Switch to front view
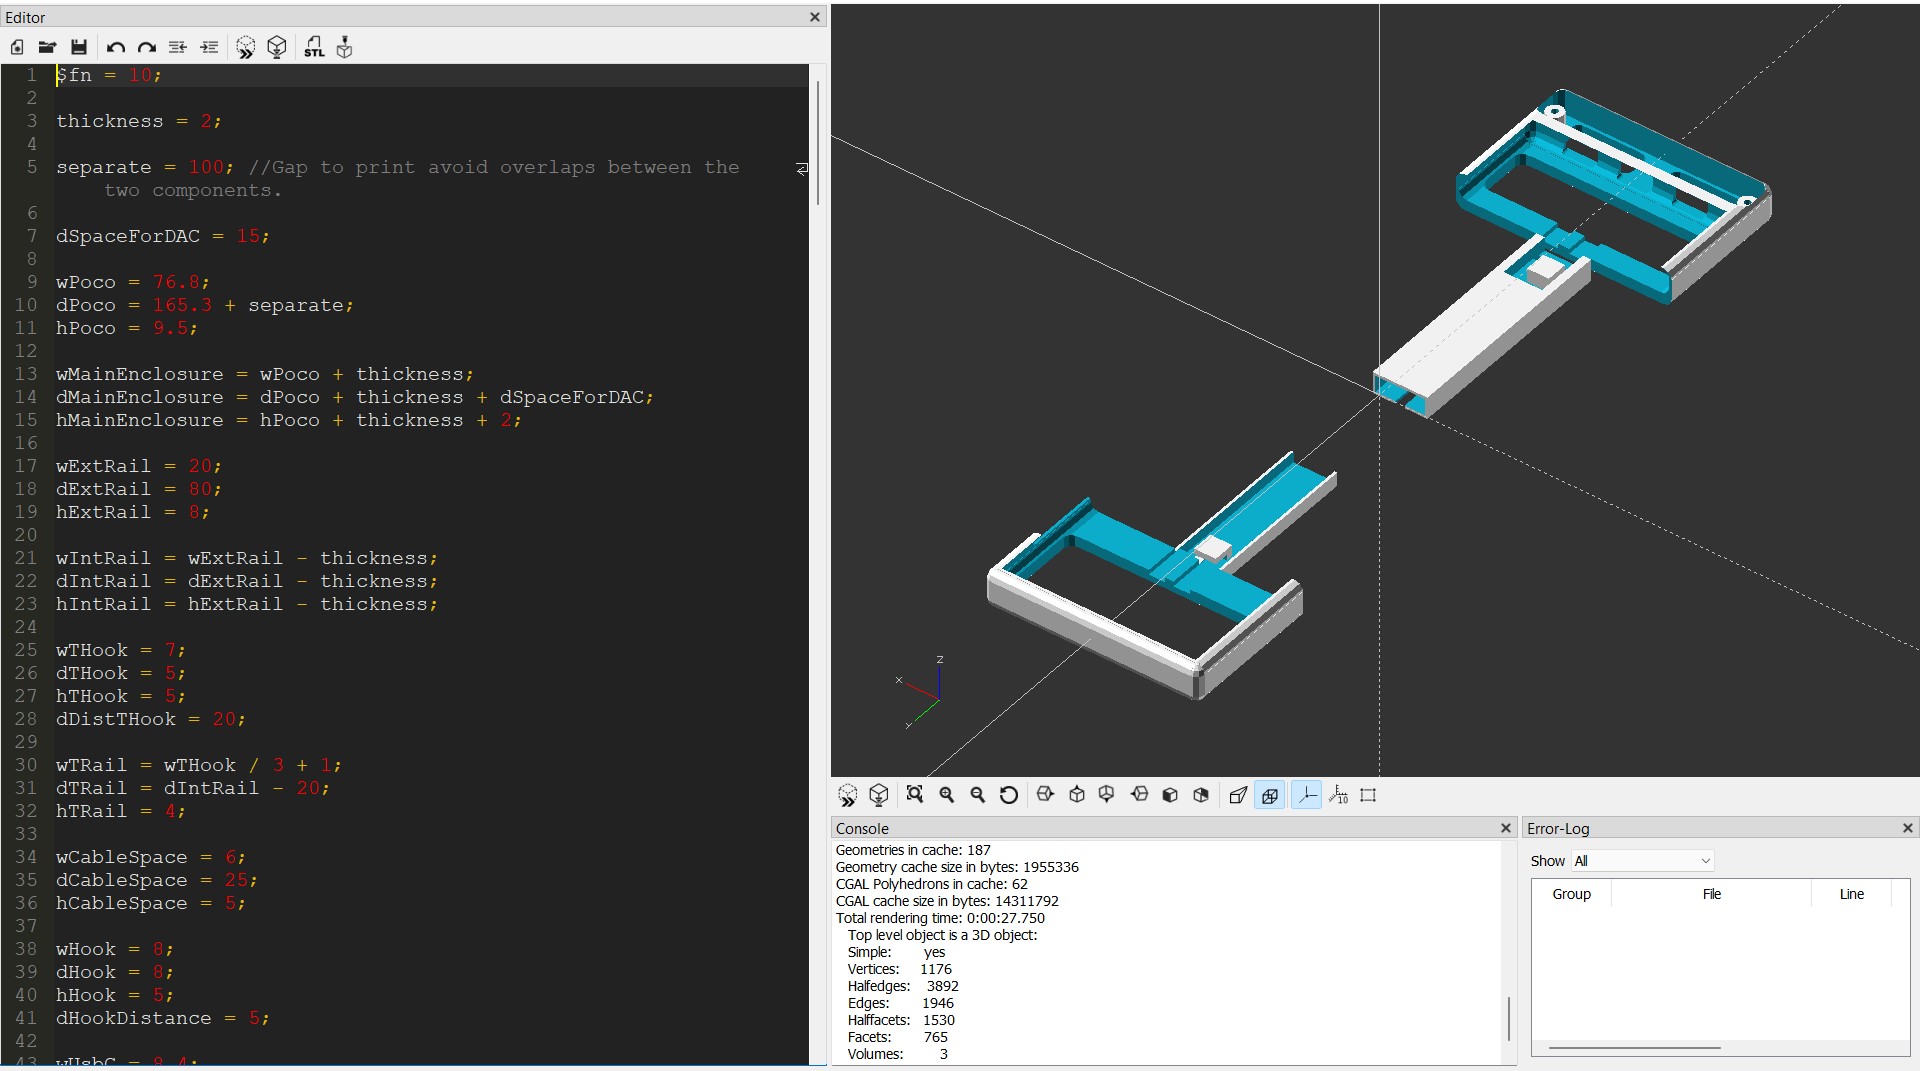The height and width of the screenshot is (1071, 1920). tap(1170, 795)
